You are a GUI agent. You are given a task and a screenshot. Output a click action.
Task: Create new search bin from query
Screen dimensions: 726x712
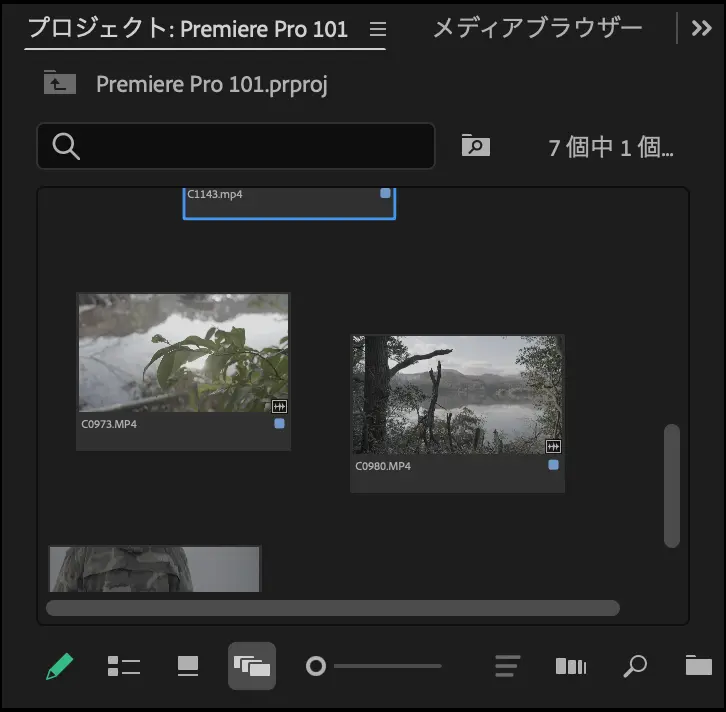pos(476,145)
